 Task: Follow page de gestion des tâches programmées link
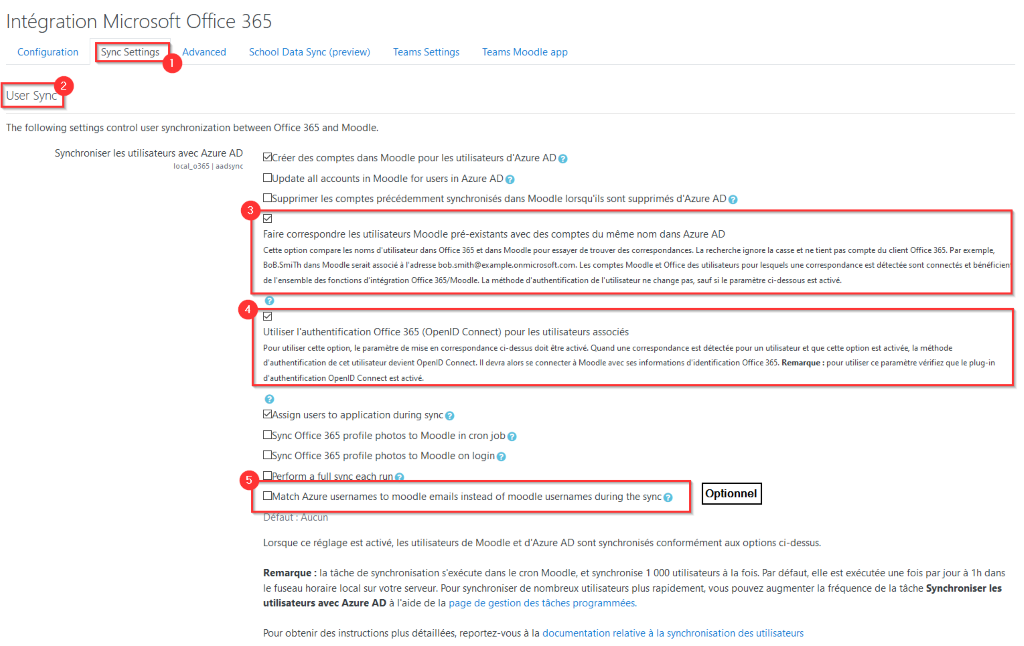click(x=542, y=604)
